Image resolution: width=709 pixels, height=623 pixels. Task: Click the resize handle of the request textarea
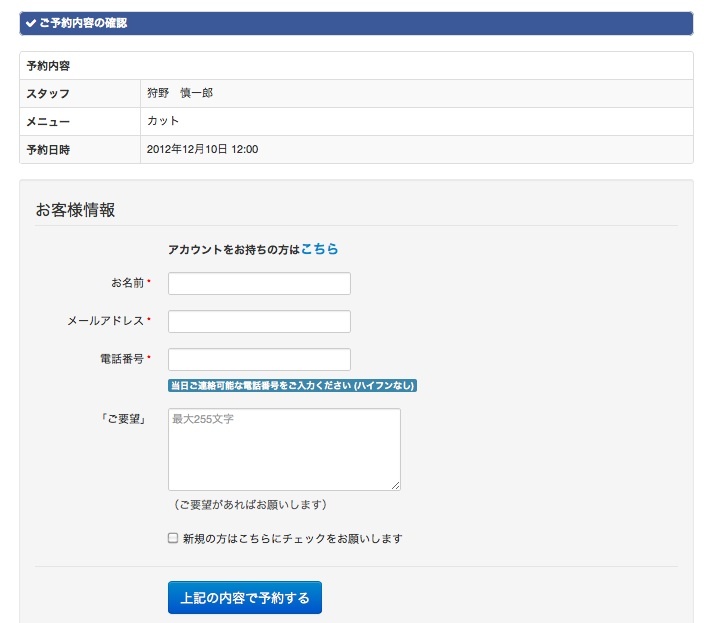point(395,485)
